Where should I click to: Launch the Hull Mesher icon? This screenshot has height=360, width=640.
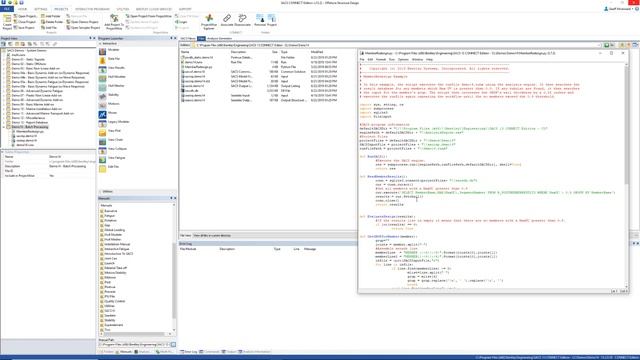pyautogui.click(x=102, y=87)
